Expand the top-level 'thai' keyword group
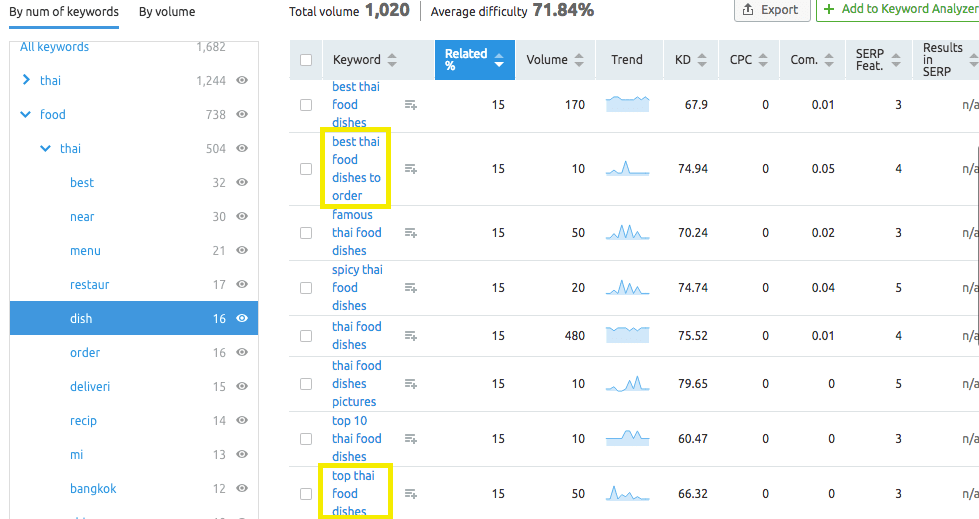 pyautogui.click(x=26, y=80)
